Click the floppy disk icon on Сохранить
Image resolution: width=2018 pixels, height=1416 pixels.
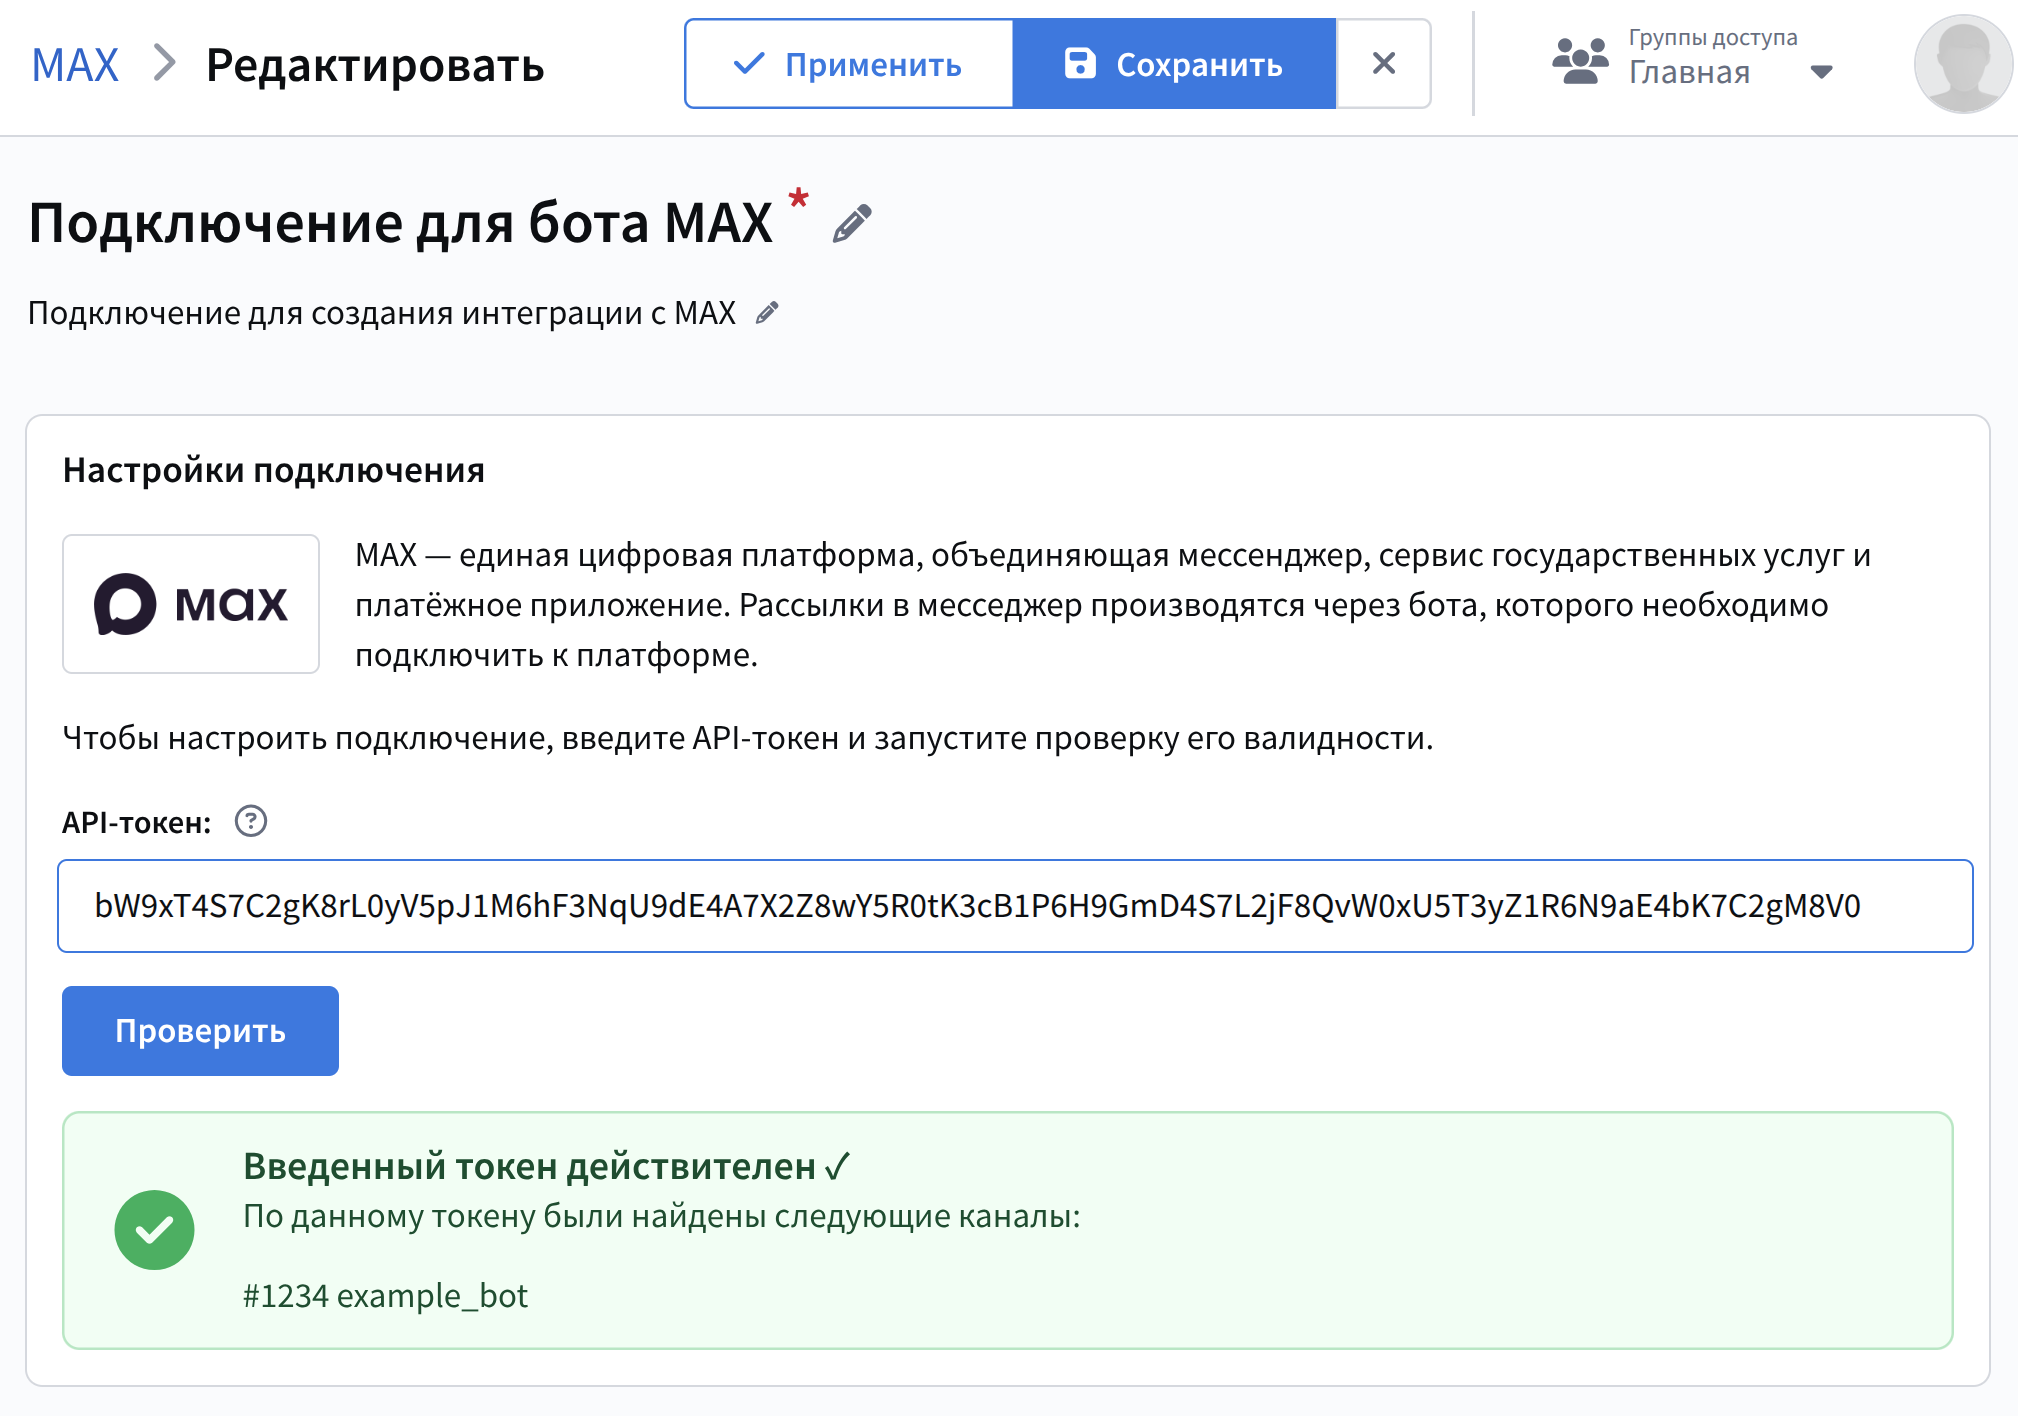1079,64
